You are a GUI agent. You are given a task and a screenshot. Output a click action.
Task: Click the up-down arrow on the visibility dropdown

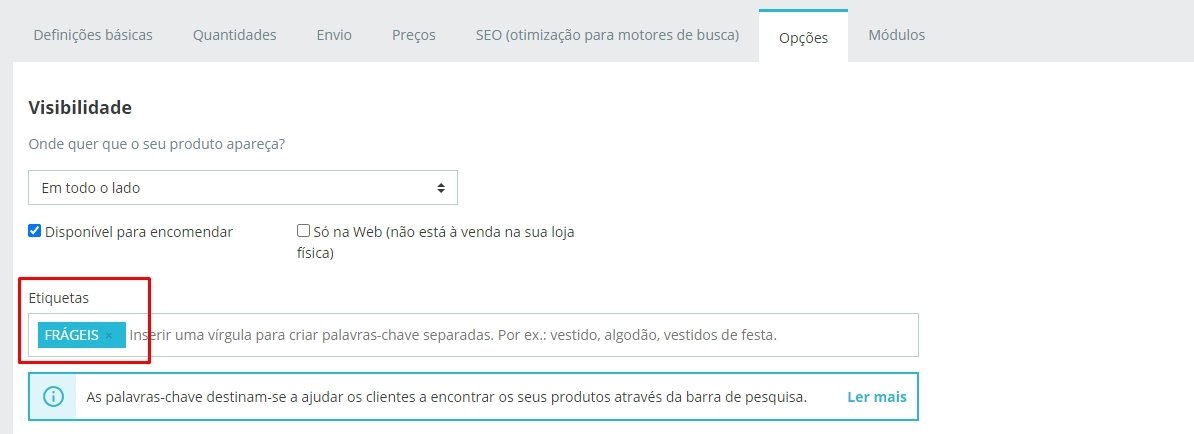coord(441,187)
